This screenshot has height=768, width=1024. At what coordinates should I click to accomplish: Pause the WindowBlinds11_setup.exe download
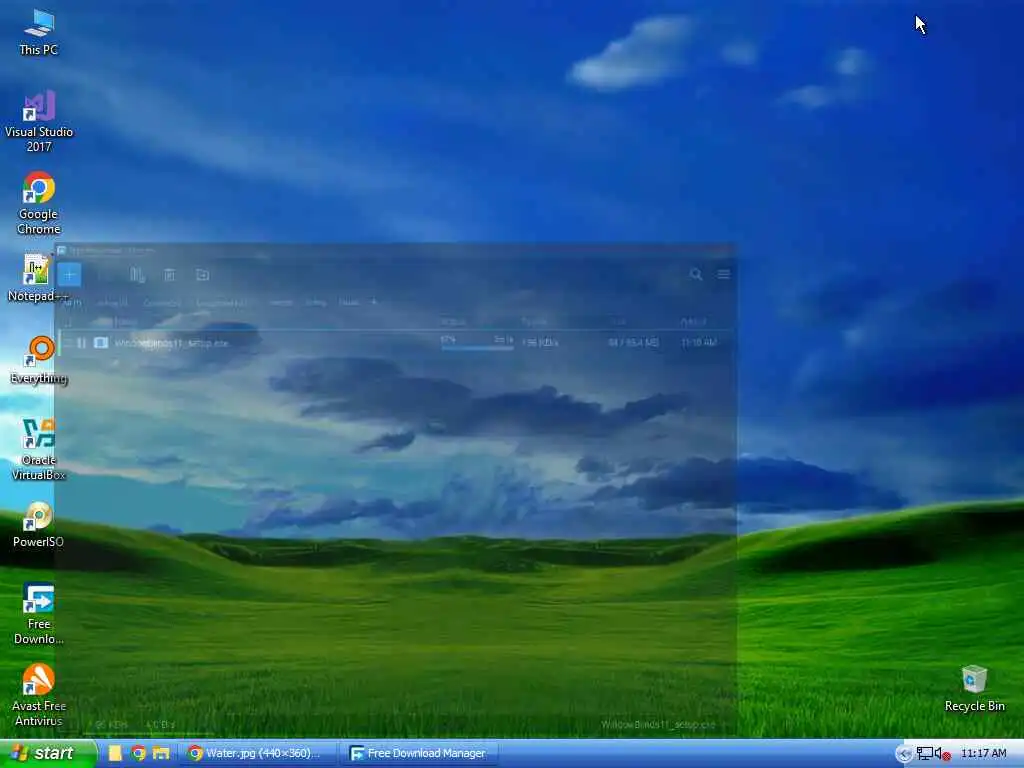(82, 343)
